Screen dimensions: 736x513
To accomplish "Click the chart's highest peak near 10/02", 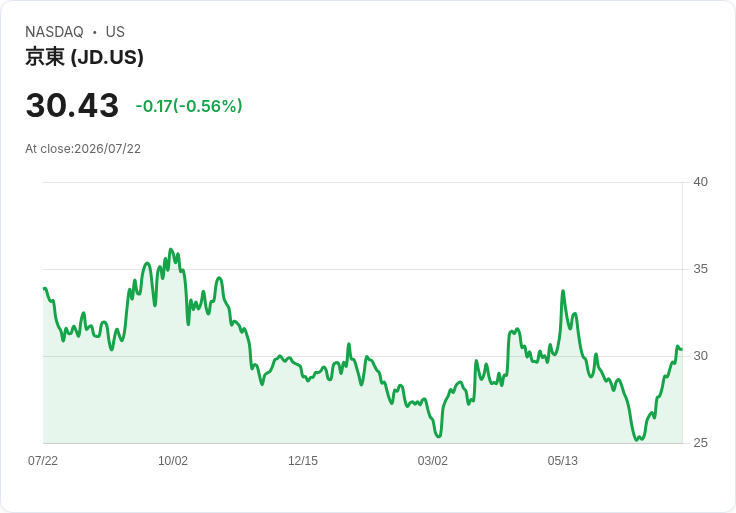I will coord(171,249).
